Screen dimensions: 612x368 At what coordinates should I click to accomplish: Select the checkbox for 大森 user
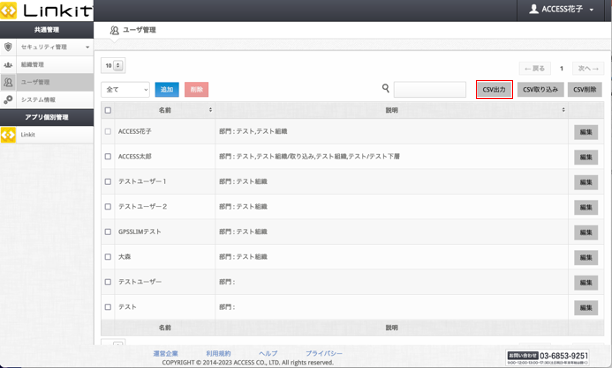tap(108, 257)
